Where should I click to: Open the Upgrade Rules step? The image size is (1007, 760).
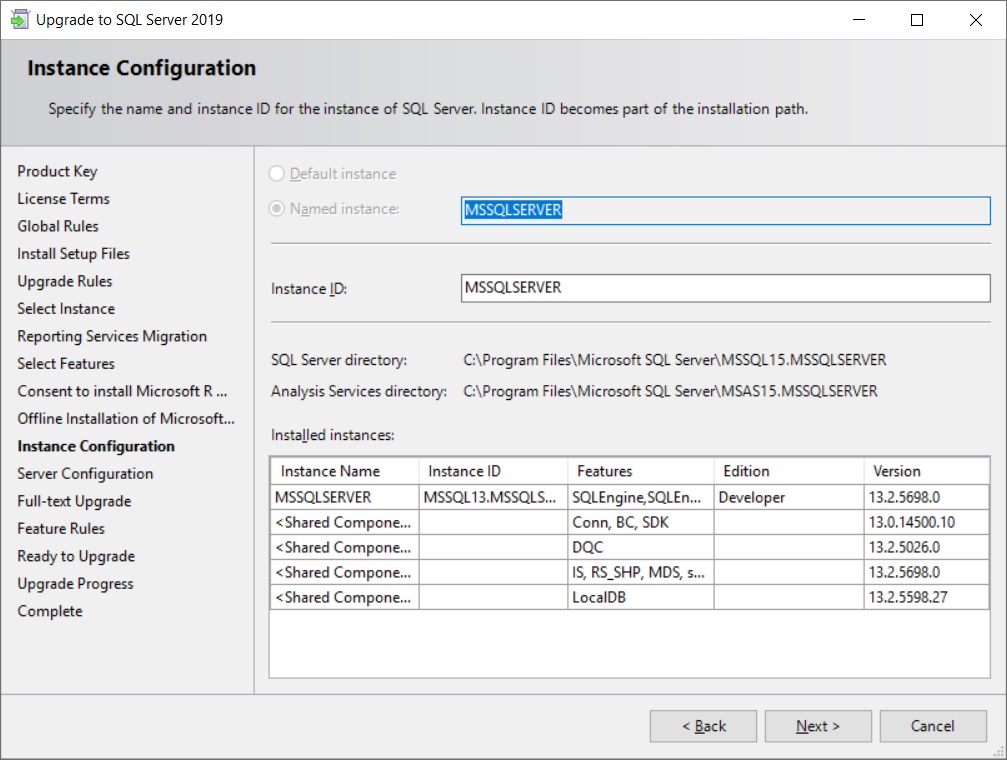[65, 281]
